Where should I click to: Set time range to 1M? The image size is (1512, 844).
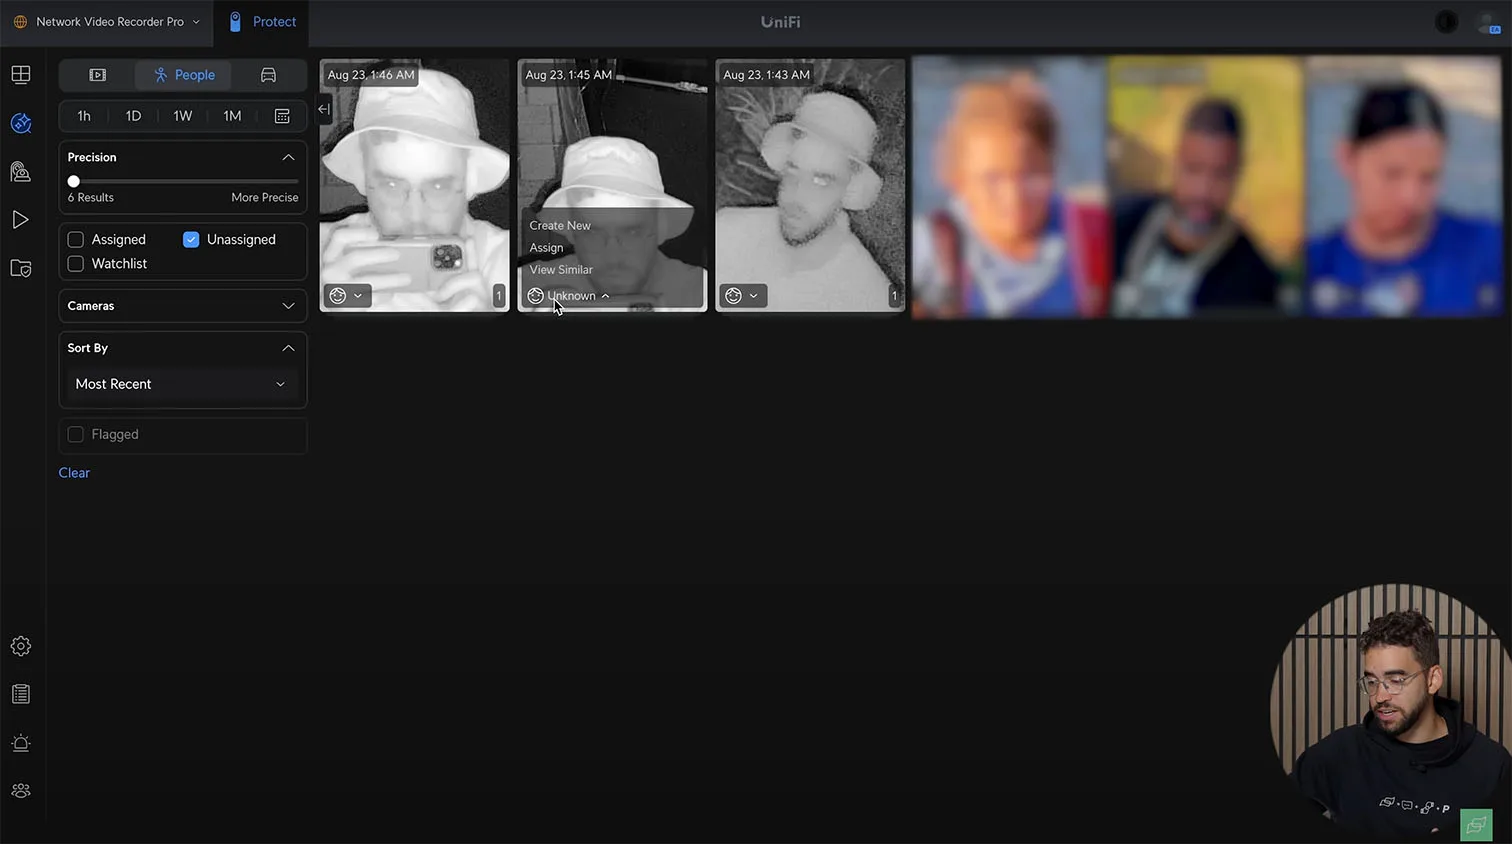pyautogui.click(x=232, y=116)
